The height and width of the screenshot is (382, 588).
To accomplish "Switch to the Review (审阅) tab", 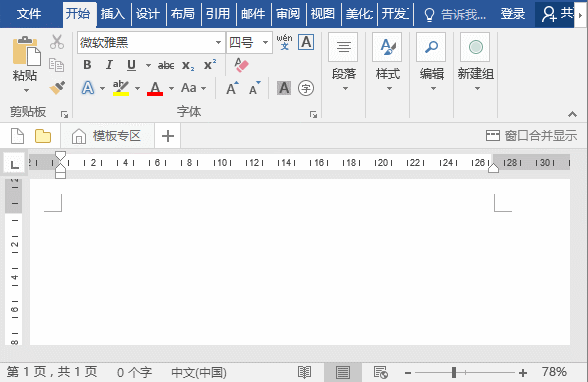I will pos(288,14).
